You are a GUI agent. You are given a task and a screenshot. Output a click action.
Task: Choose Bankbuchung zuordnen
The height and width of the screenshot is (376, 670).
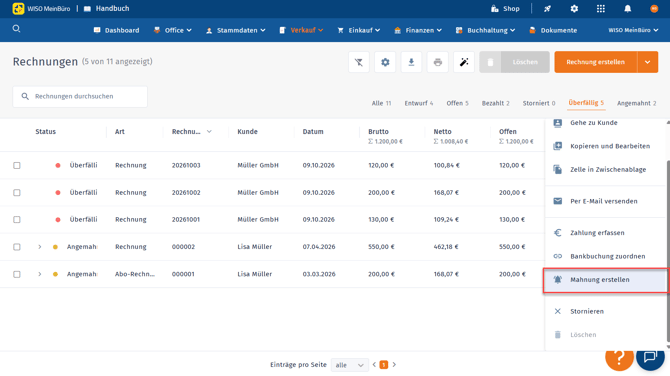pos(605,256)
